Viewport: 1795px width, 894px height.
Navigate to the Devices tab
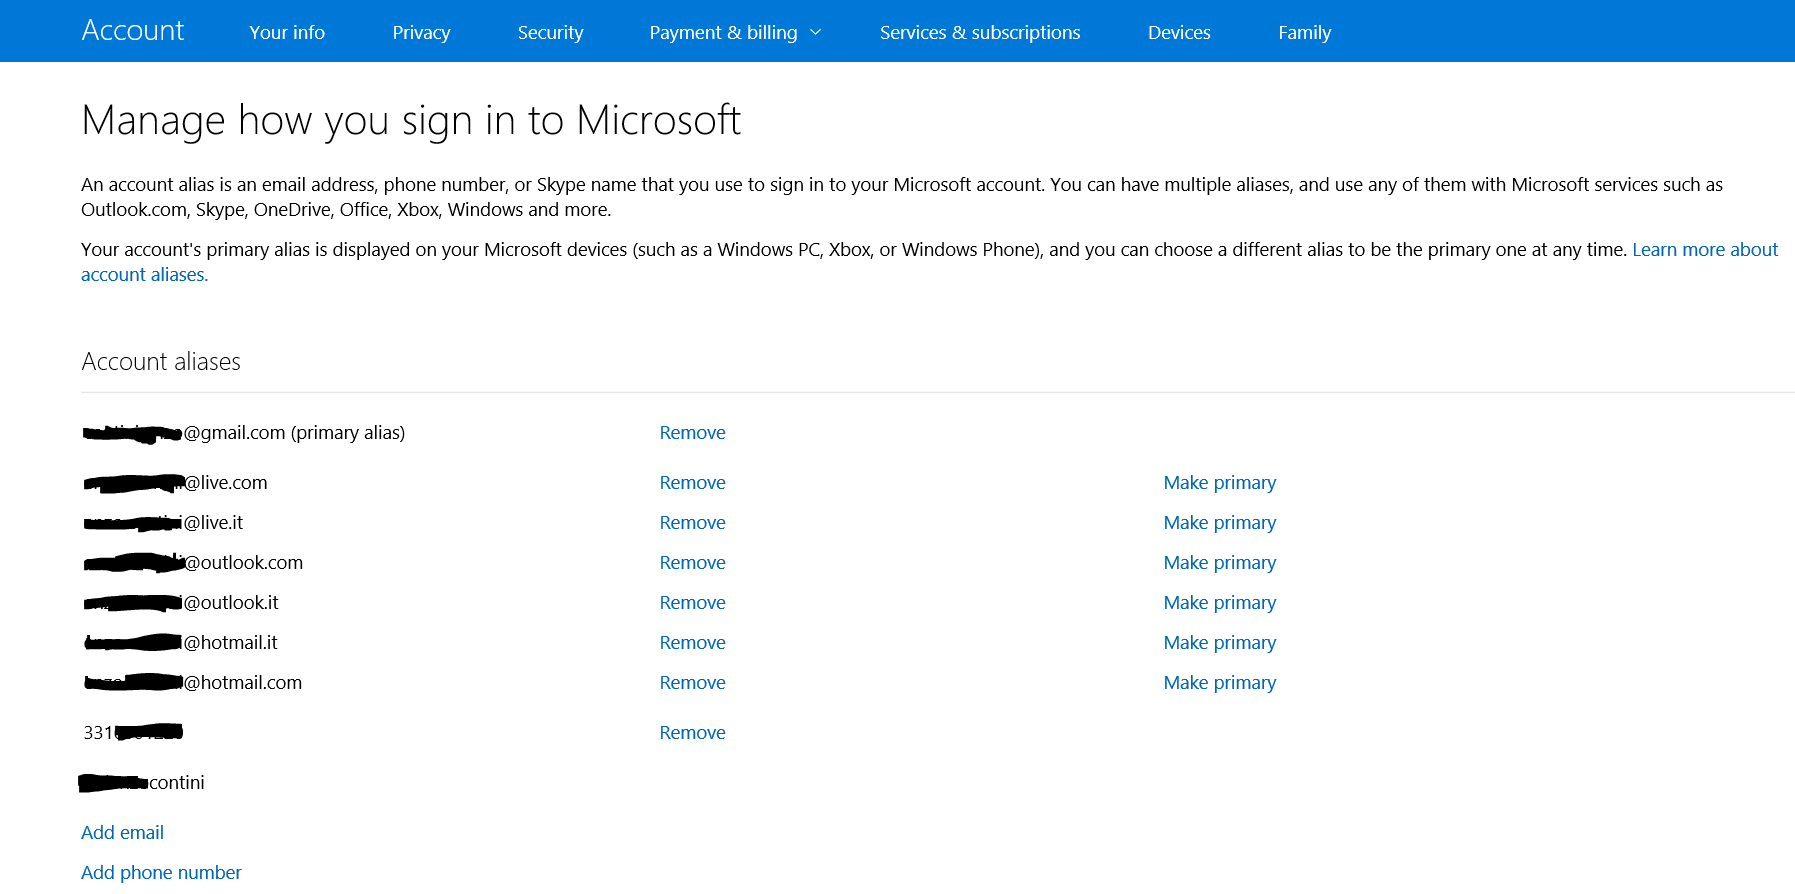click(1179, 33)
